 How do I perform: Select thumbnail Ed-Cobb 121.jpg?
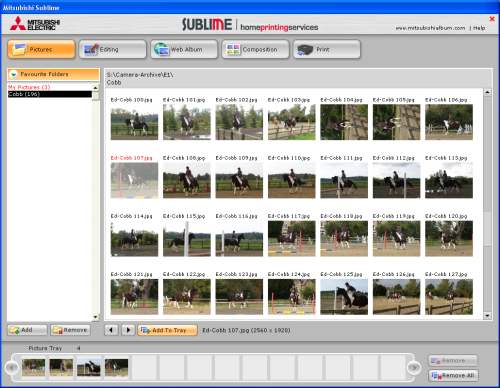coord(134,297)
